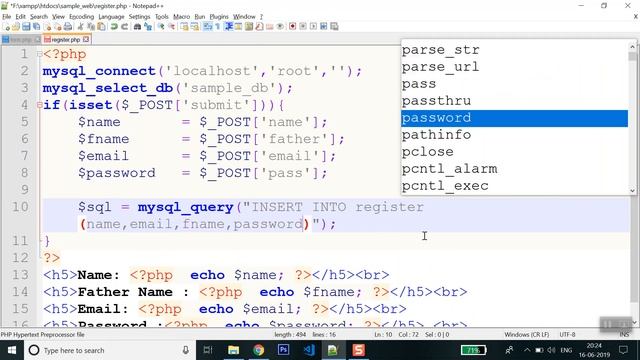Click the Close document toolbar icon
Screen dimensions: 640x360
(47, 27)
